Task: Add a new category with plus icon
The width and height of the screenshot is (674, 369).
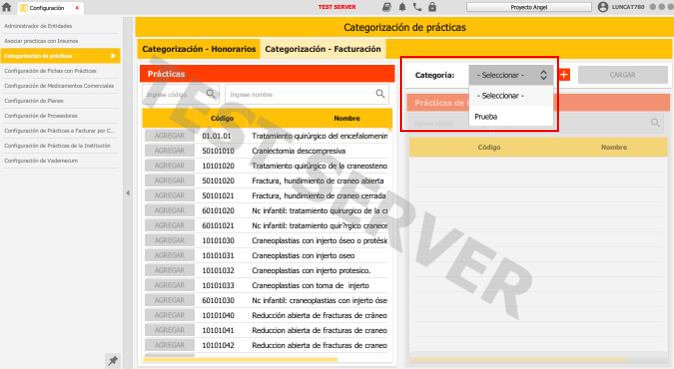Action: click(x=564, y=75)
